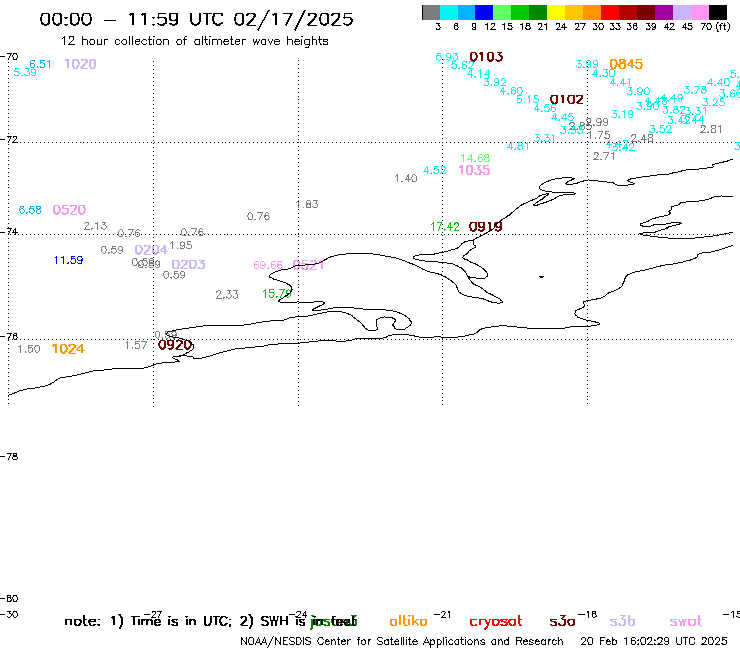
Task: Click the s3a pass time '0102'
Action: tap(566, 100)
